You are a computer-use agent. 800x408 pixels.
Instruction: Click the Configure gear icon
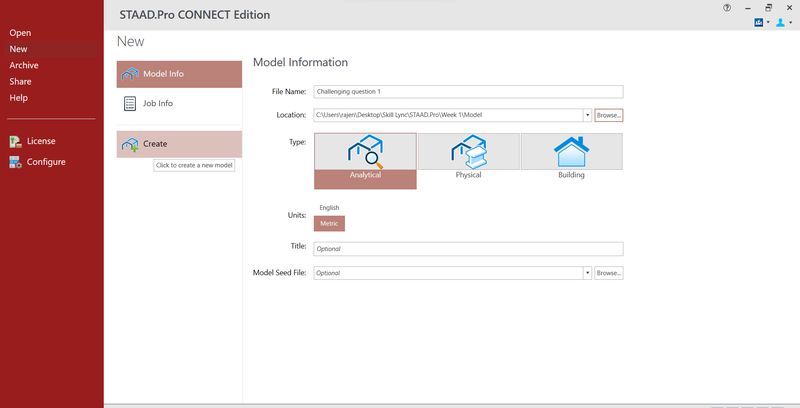[15, 162]
